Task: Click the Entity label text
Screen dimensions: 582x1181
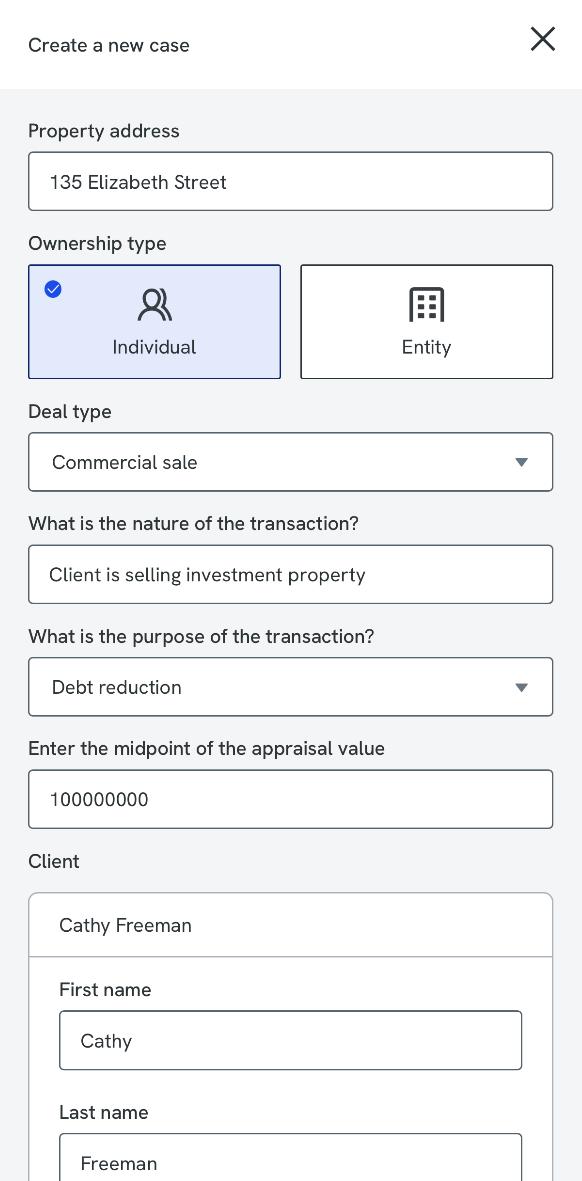Action: pyautogui.click(x=426, y=347)
